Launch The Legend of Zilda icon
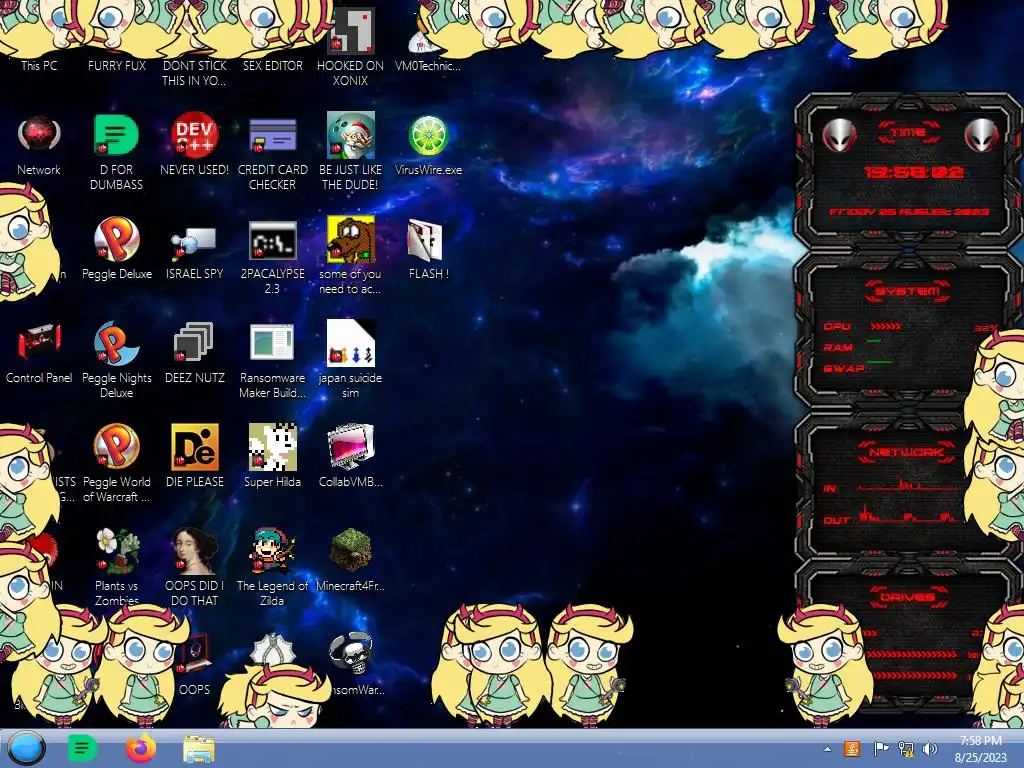The image size is (1024, 768). [x=272, y=551]
